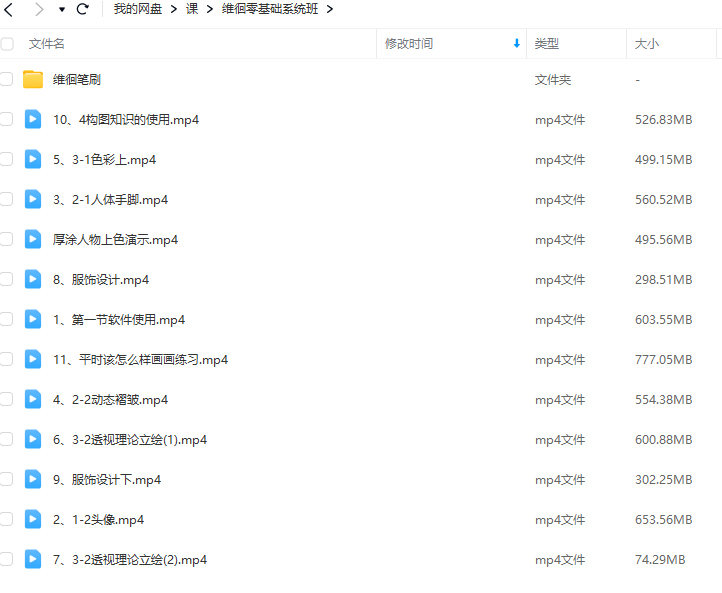Tick checkbox beside 4、2-2动态褶皱.mp4
The width and height of the screenshot is (722, 593).
(x=7, y=400)
